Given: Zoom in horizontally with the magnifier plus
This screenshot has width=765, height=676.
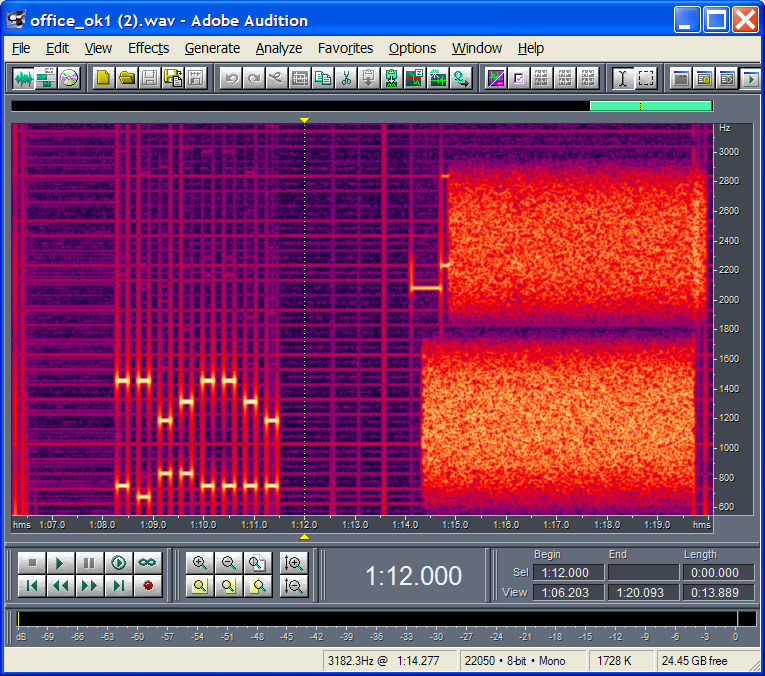Looking at the screenshot, I should point(200,563).
